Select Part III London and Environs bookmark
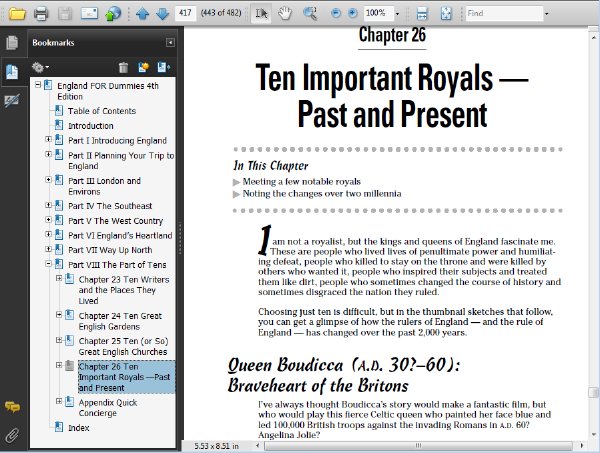 pos(104,186)
